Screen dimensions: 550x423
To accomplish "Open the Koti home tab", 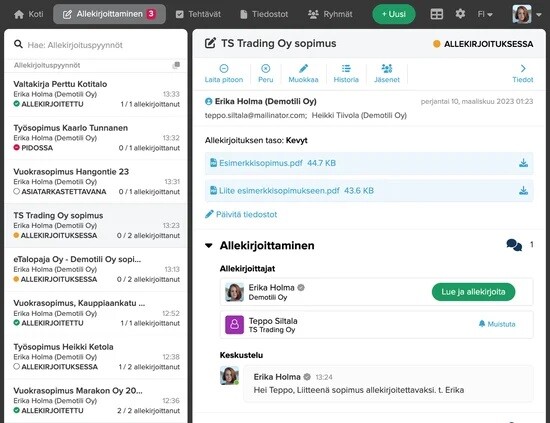I will pos(28,14).
